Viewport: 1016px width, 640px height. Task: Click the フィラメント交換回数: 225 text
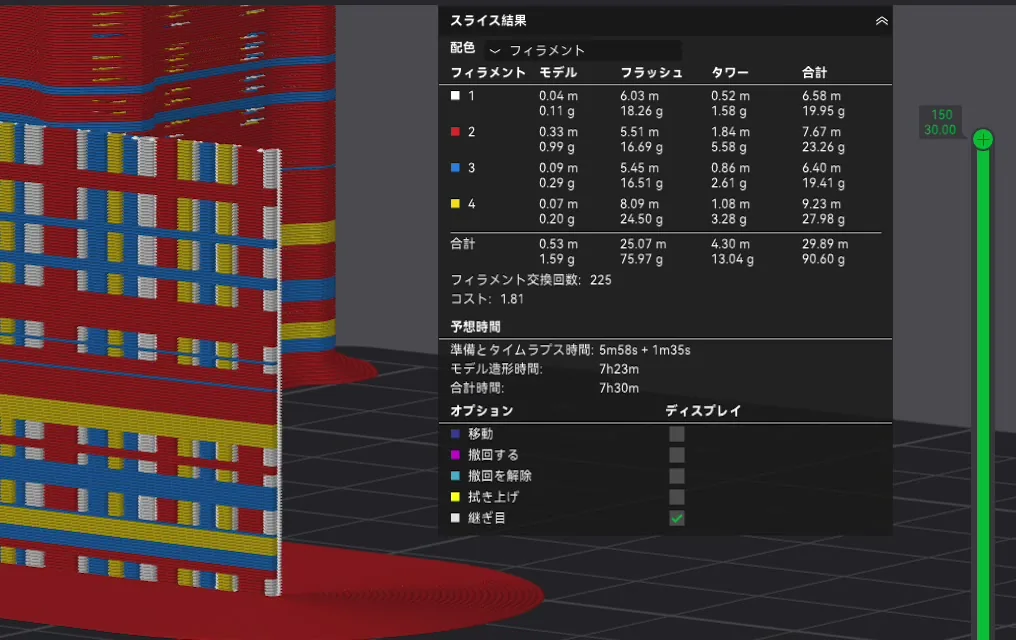531,280
